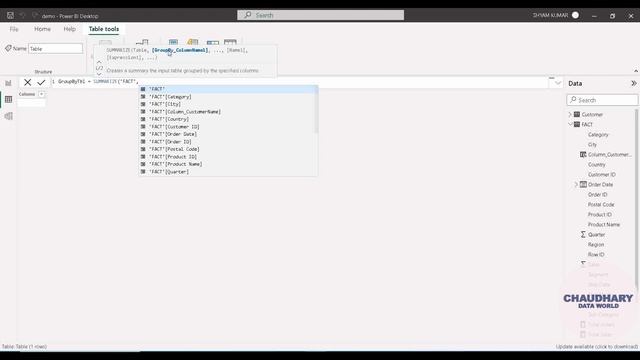This screenshot has width=640, height=360.
Task: Choose 'FACT'[Customer ID] from autocomplete list
Action: (228, 127)
